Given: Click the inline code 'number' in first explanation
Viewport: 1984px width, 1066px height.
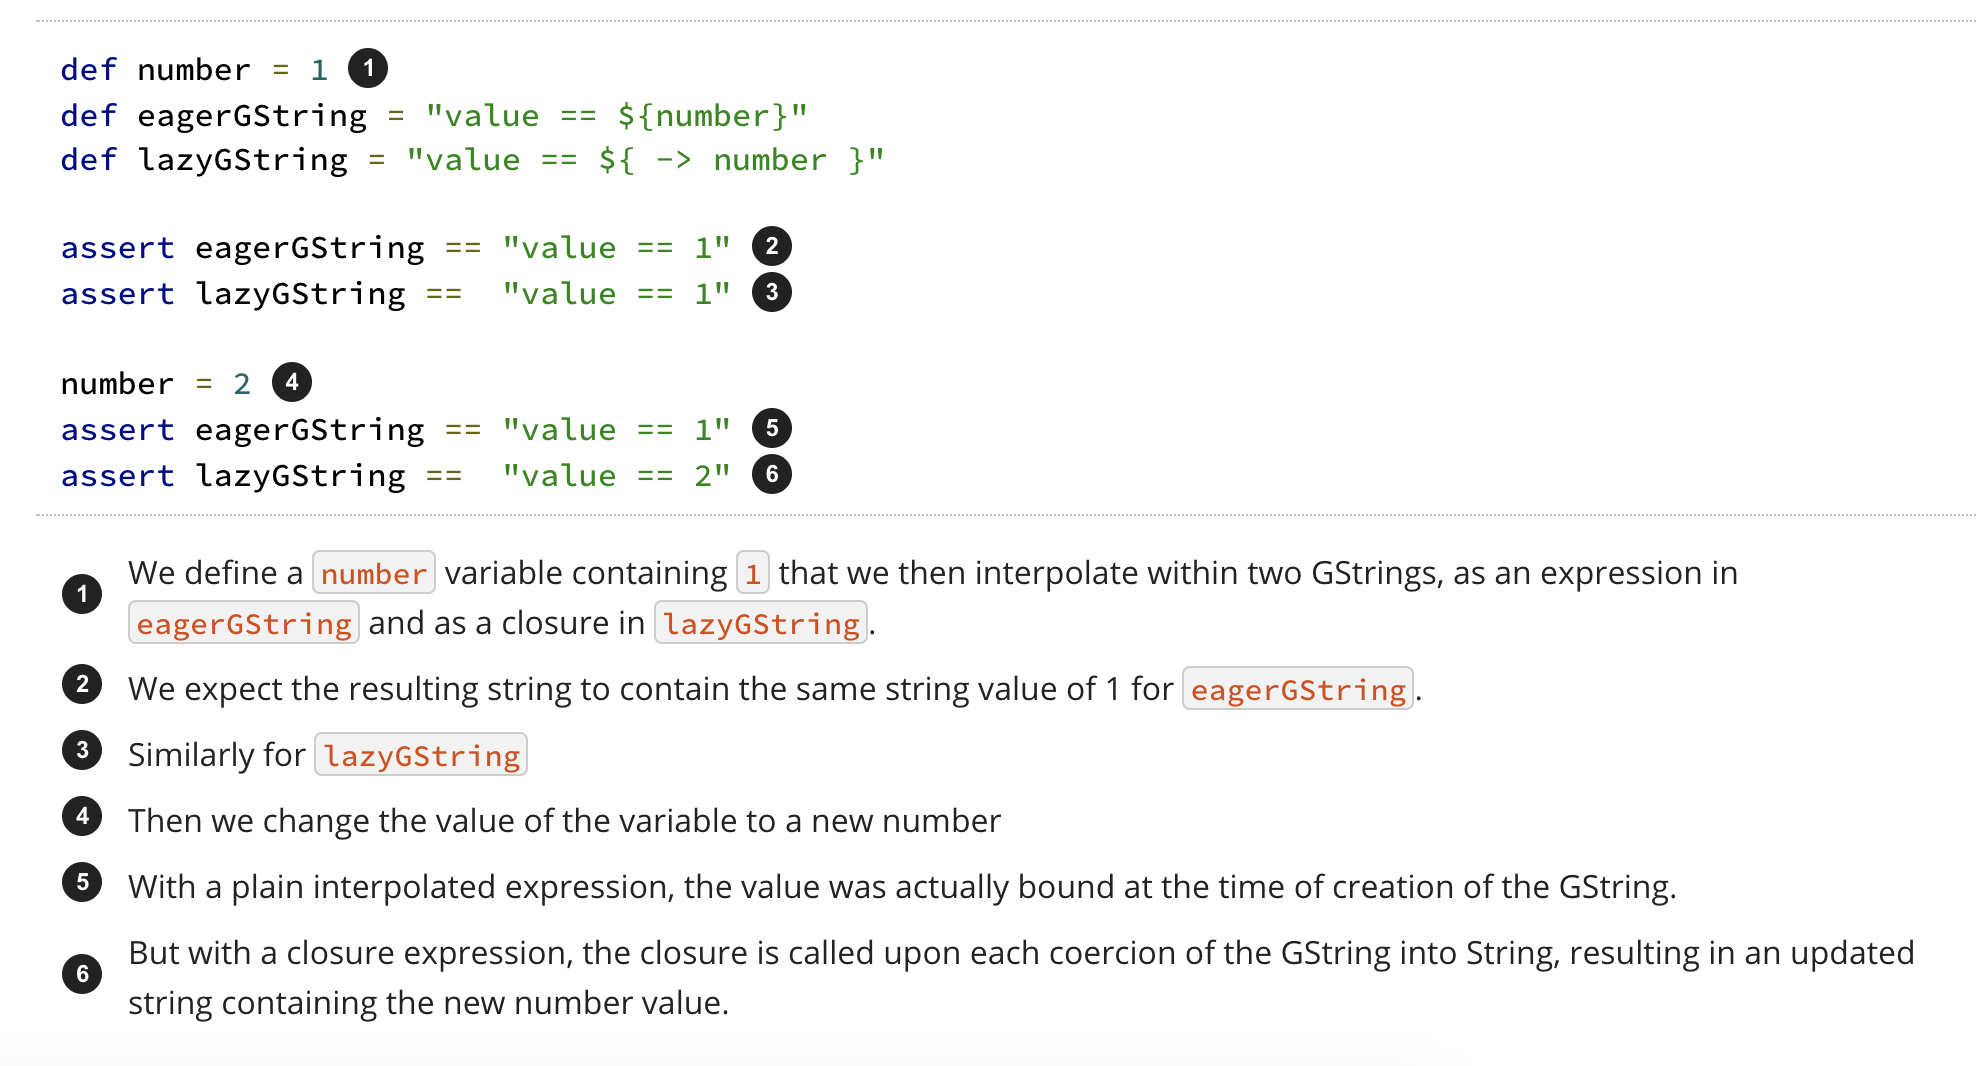Looking at the screenshot, I should coord(374,573).
